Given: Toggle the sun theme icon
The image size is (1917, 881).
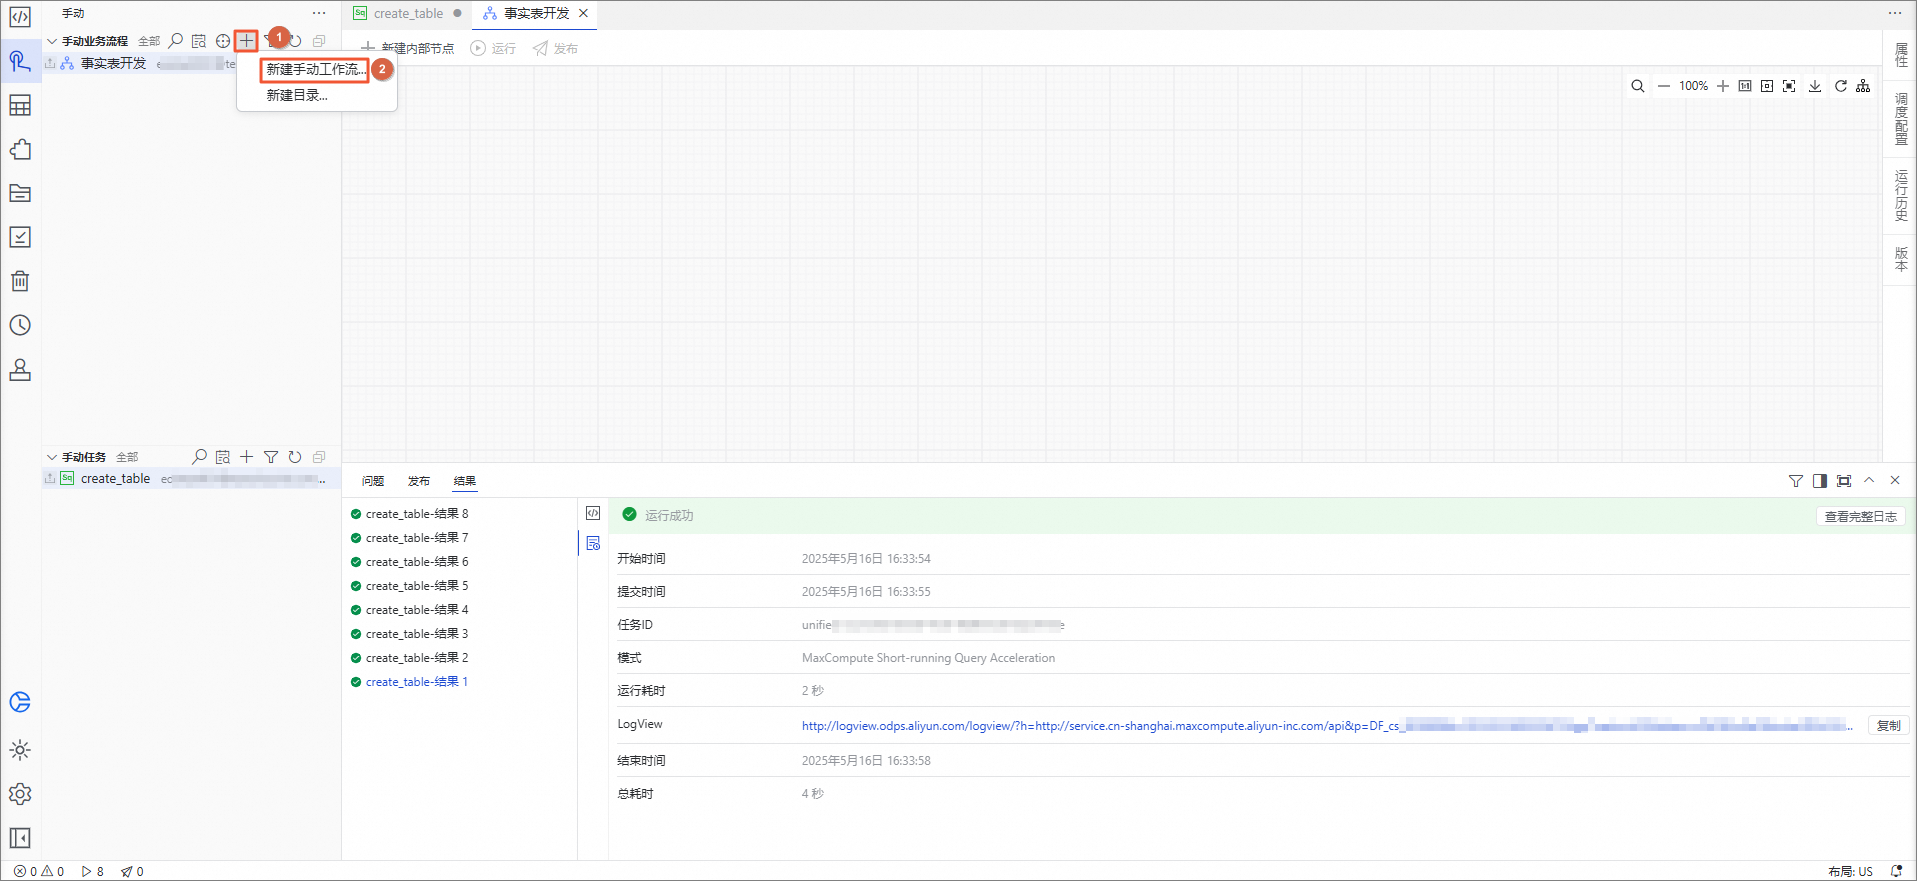Looking at the screenshot, I should click(x=20, y=750).
